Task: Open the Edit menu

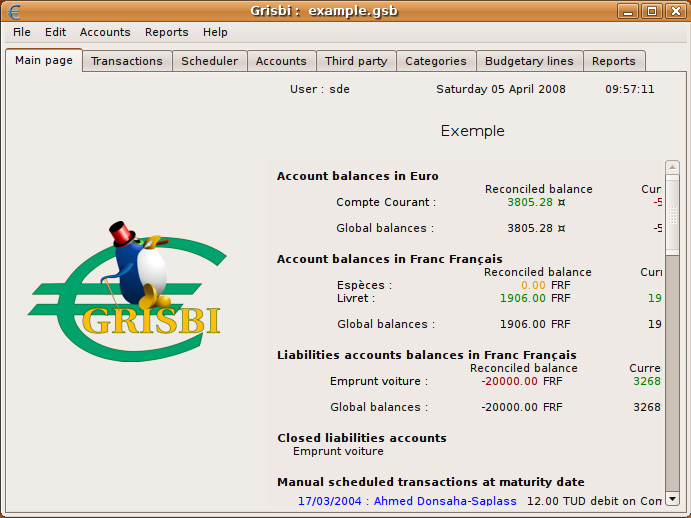Action: 56,32
